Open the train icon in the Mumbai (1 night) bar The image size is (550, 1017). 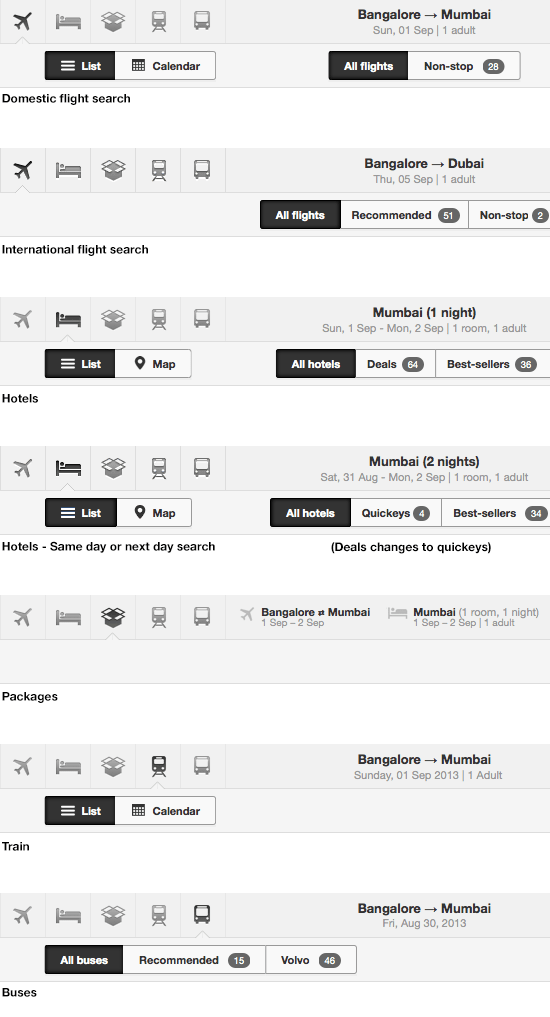pos(159,320)
